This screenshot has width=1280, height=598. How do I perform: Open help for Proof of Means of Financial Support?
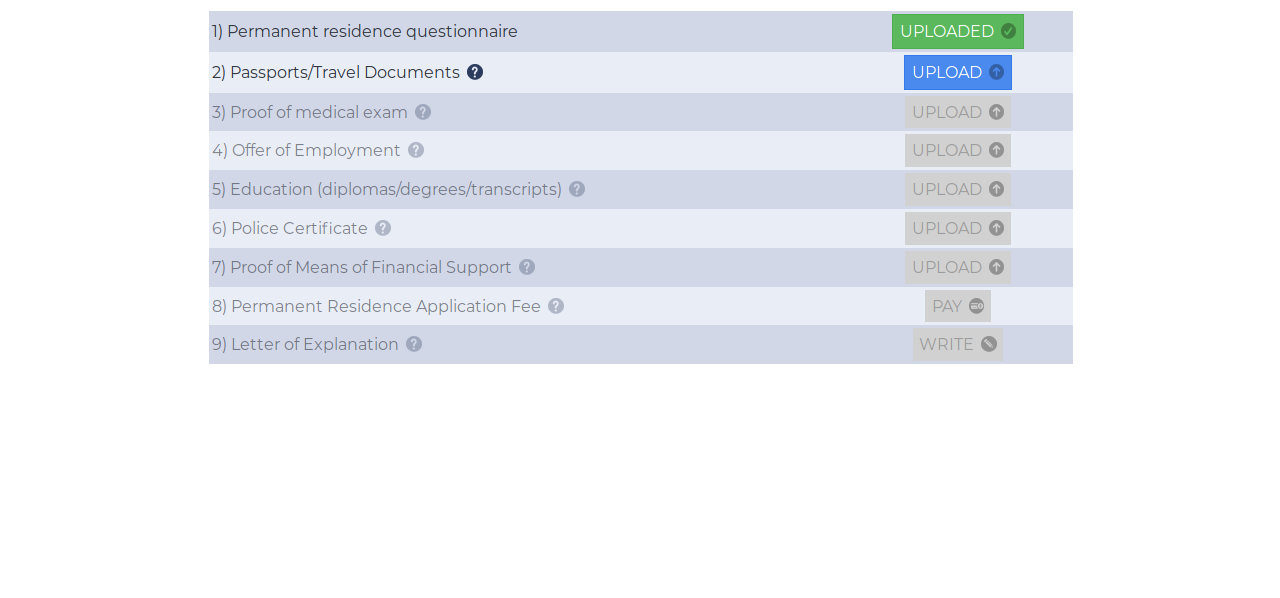[x=527, y=267]
